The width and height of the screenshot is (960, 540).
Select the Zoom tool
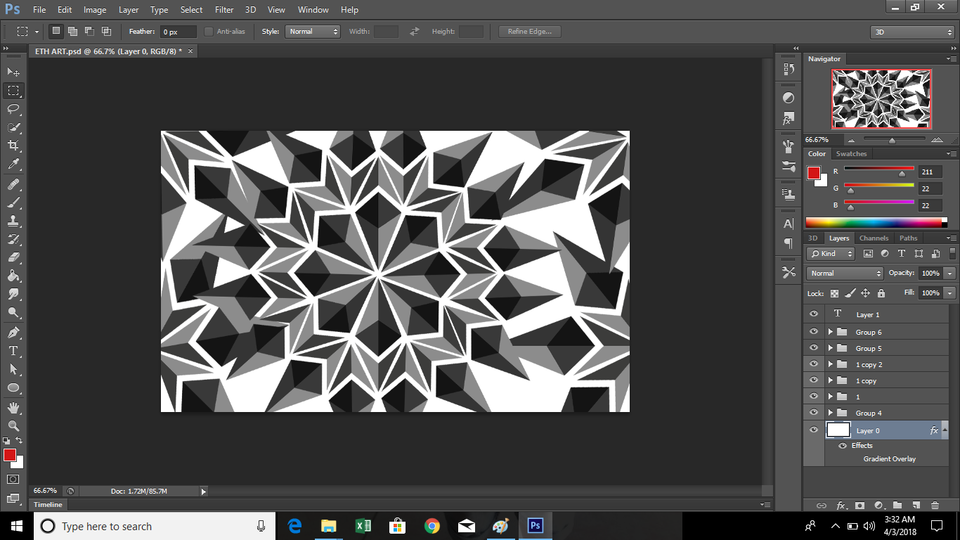[x=14, y=426]
